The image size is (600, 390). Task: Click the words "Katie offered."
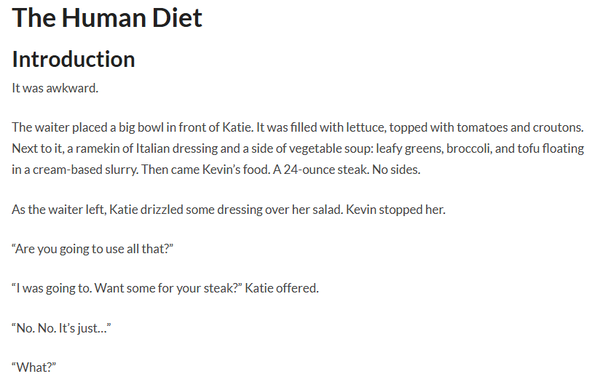coord(282,288)
